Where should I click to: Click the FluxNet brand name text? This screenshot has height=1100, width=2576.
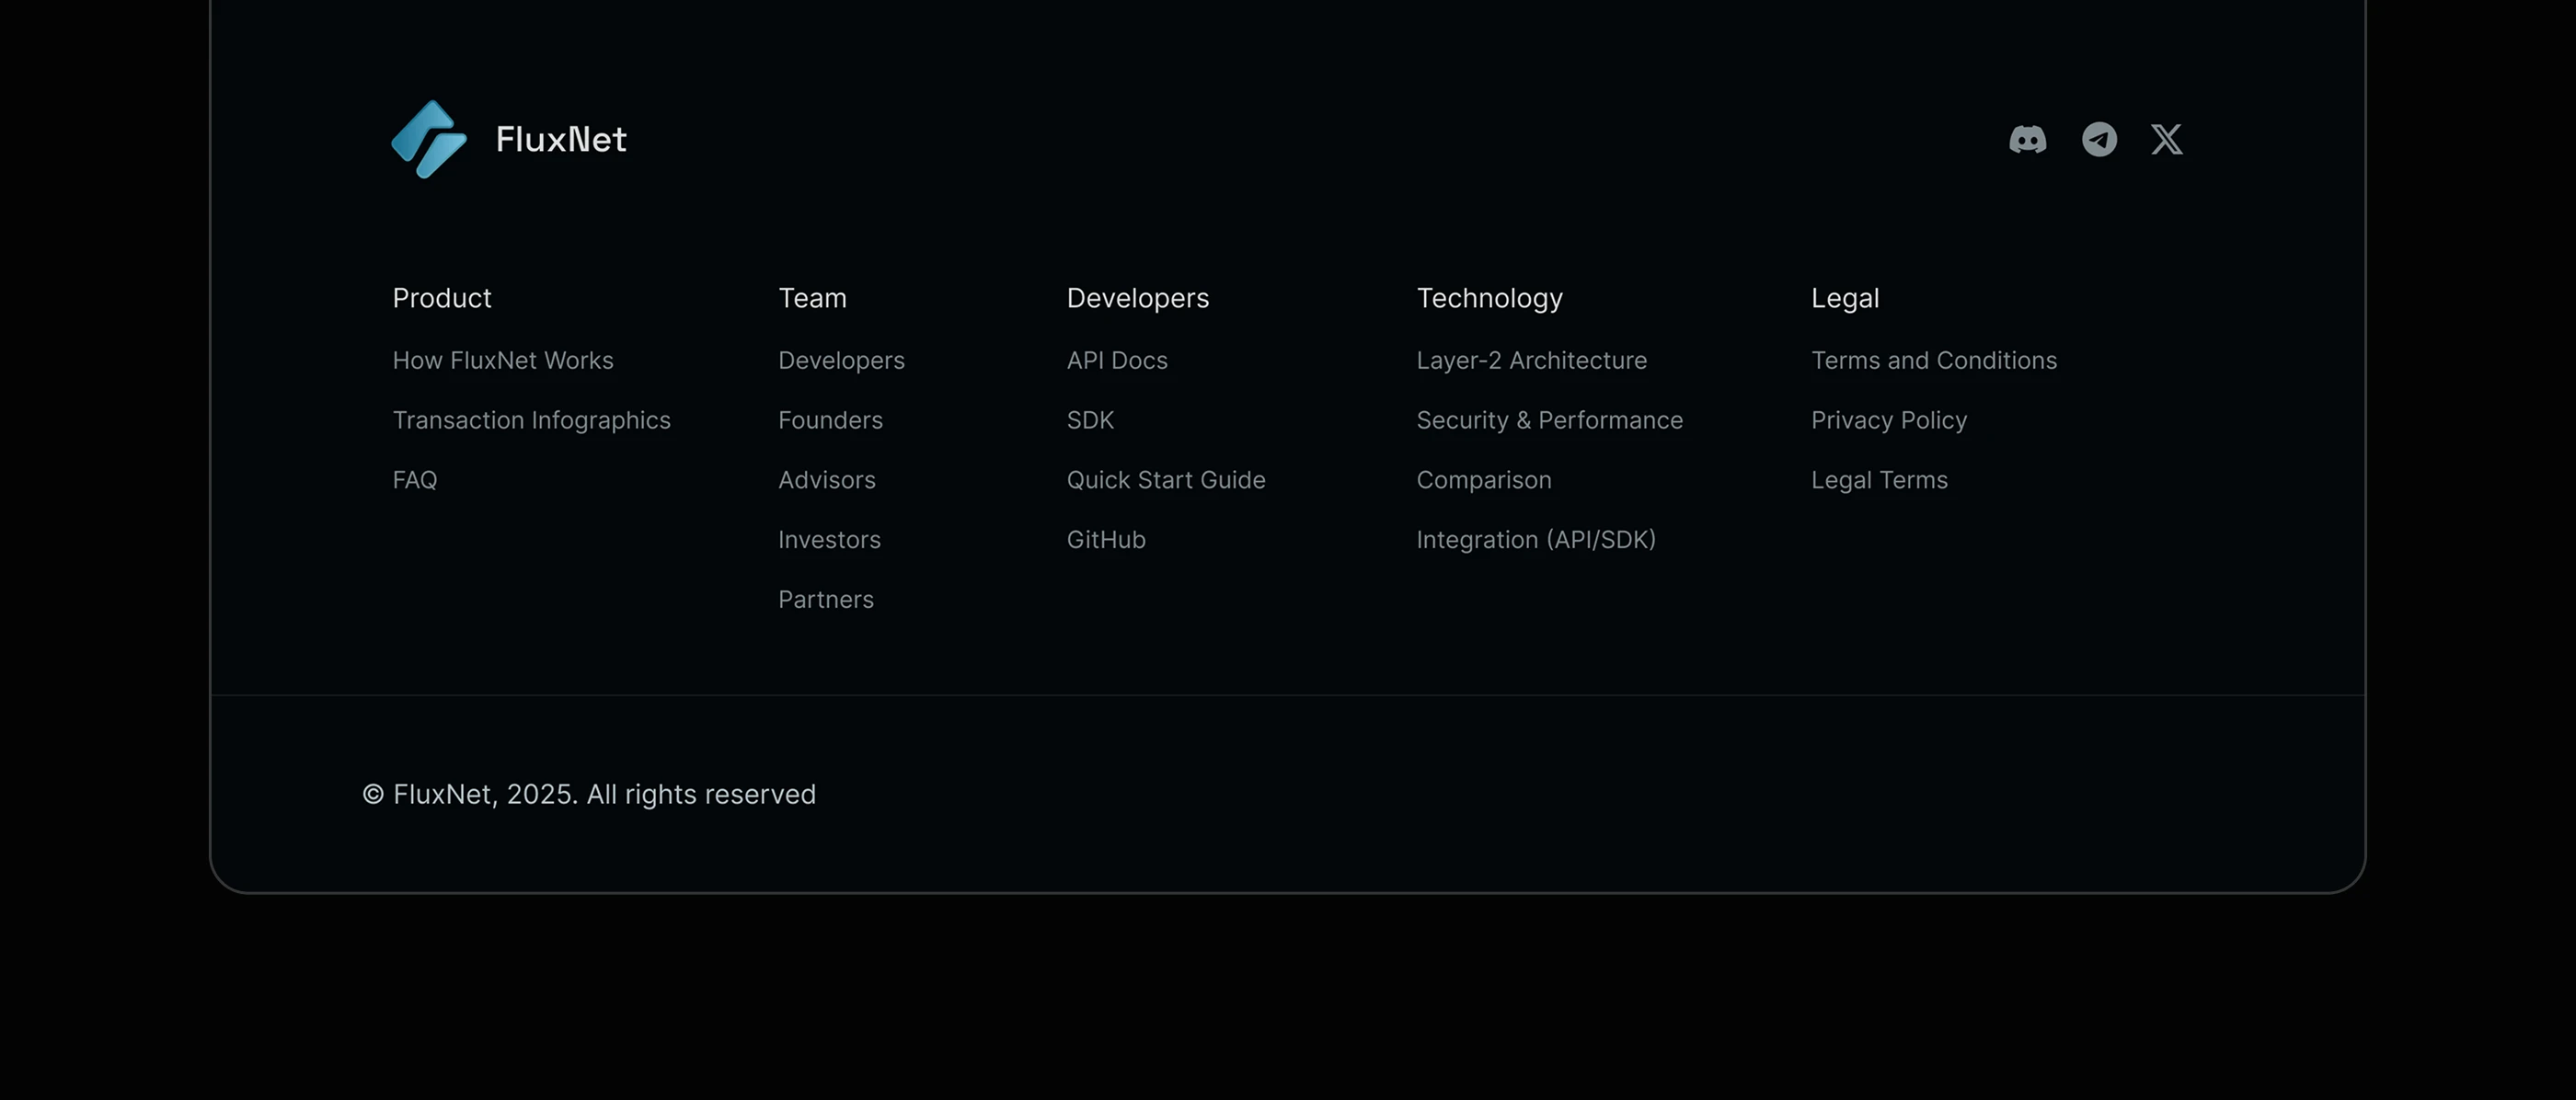pyautogui.click(x=561, y=139)
